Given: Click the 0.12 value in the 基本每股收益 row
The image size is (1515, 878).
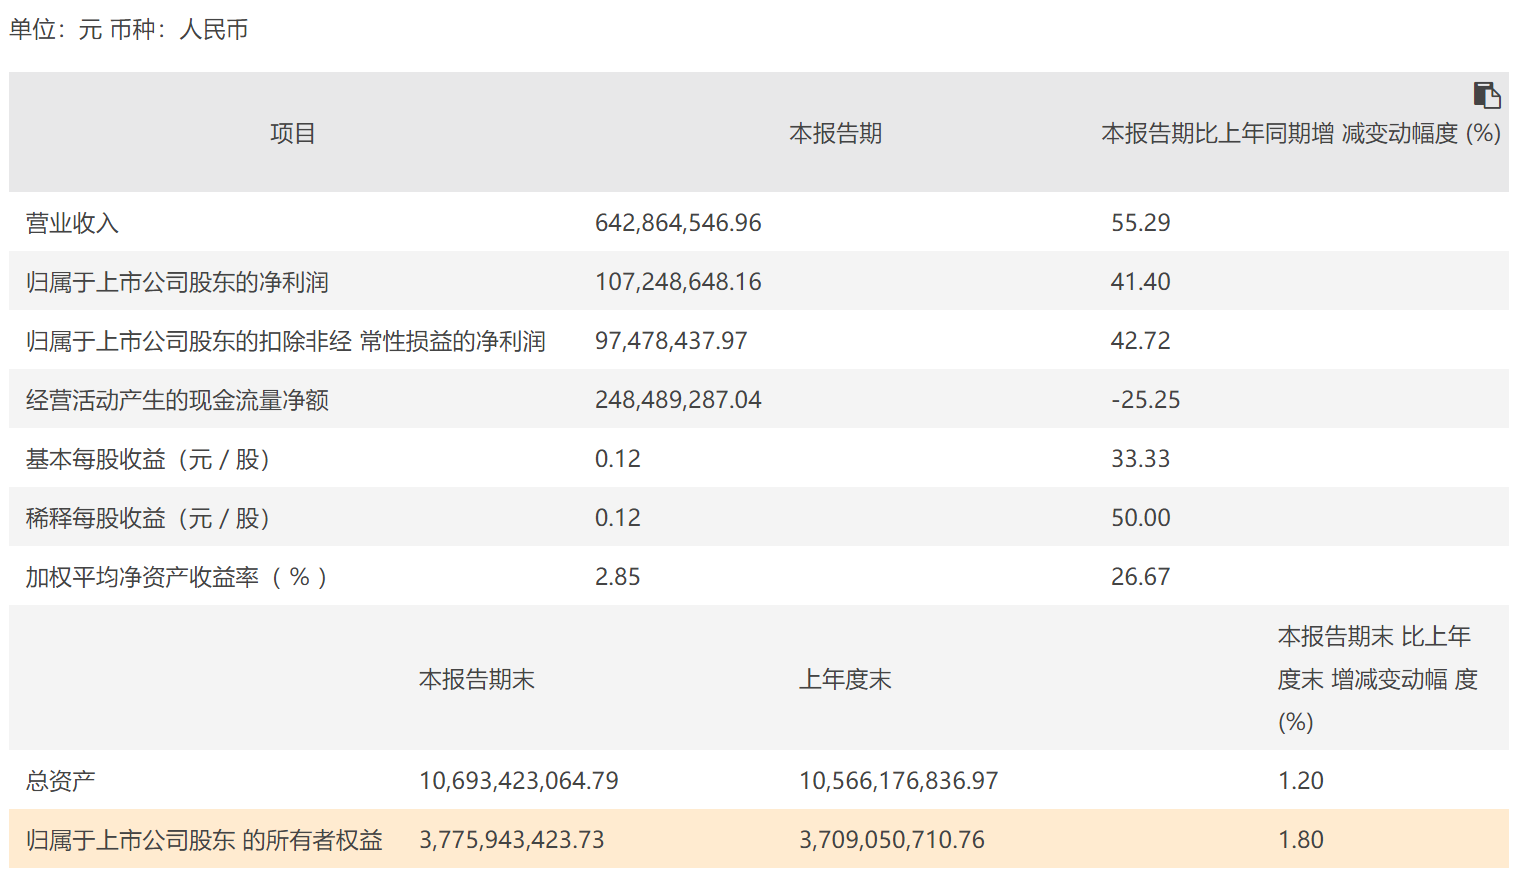Looking at the screenshot, I should click(x=618, y=458).
